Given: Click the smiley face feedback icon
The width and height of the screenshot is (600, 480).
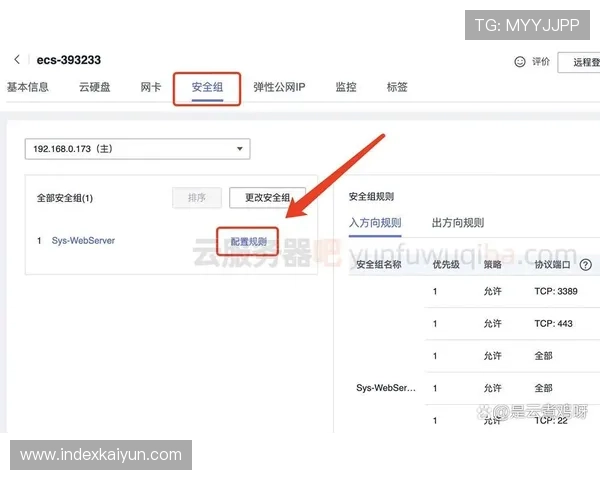Looking at the screenshot, I should (x=520, y=62).
